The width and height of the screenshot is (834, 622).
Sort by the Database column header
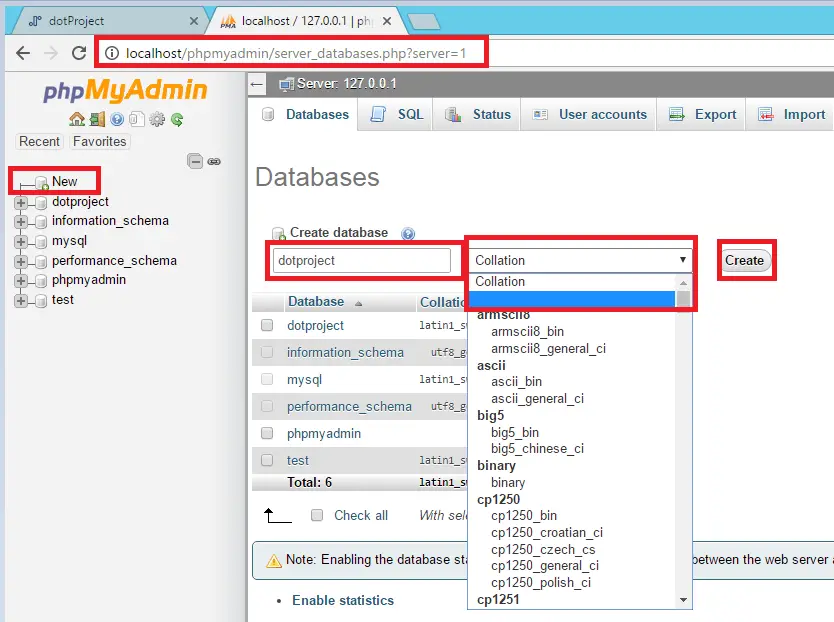[x=316, y=302]
